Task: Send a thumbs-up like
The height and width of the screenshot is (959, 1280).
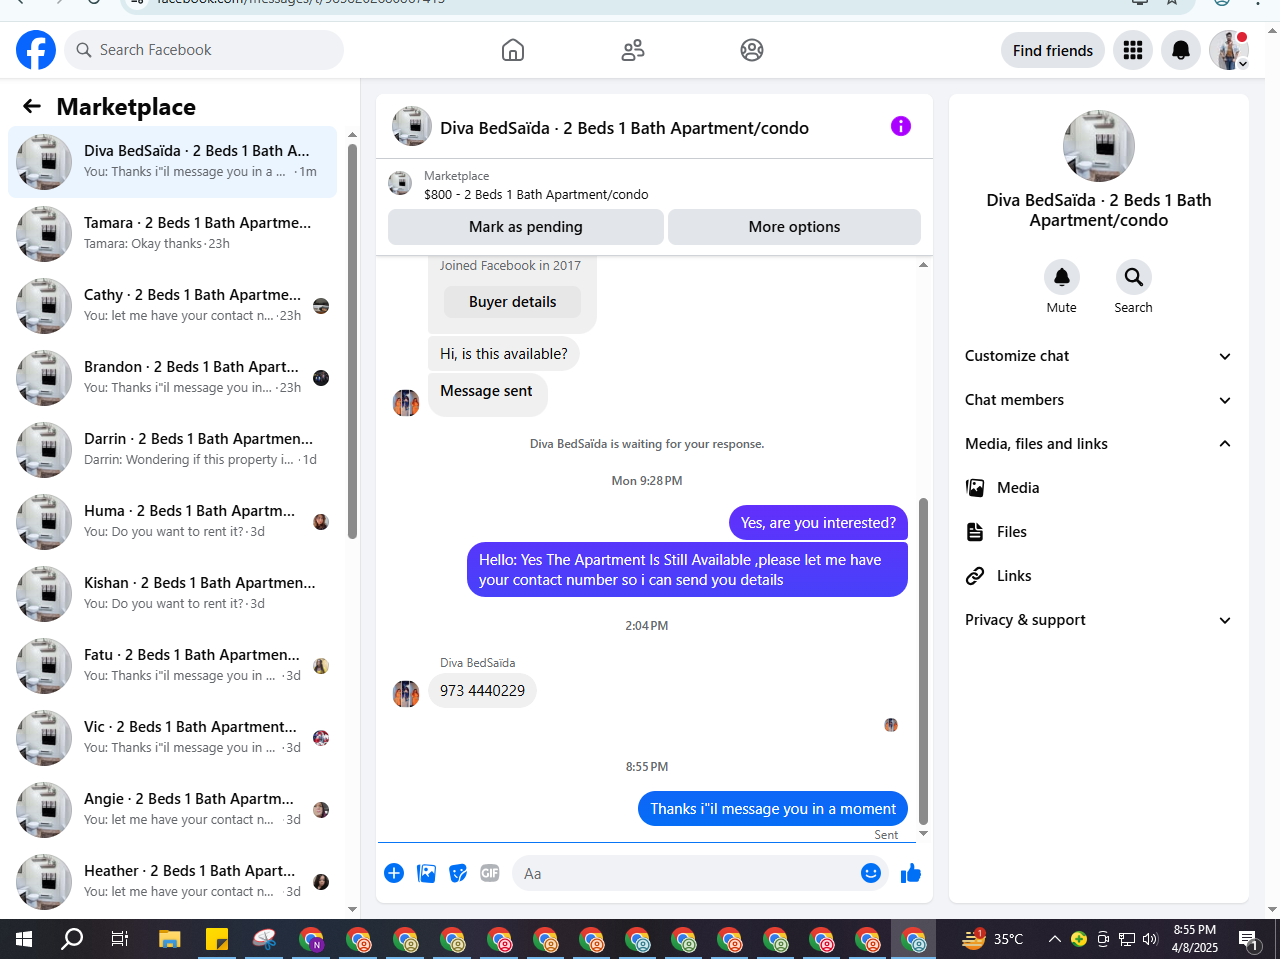Action: click(x=911, y=873)
